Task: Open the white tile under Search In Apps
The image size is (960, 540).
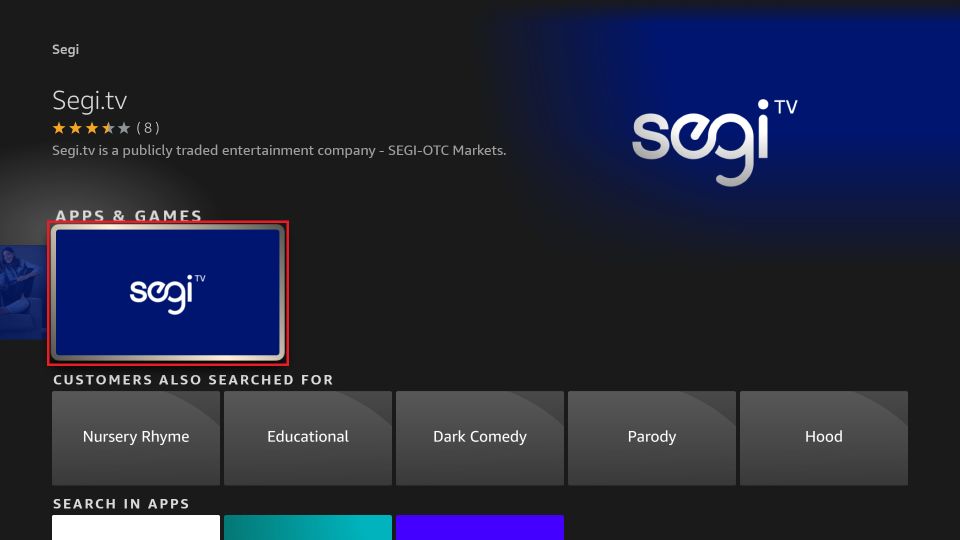Action: coord(136,527)
